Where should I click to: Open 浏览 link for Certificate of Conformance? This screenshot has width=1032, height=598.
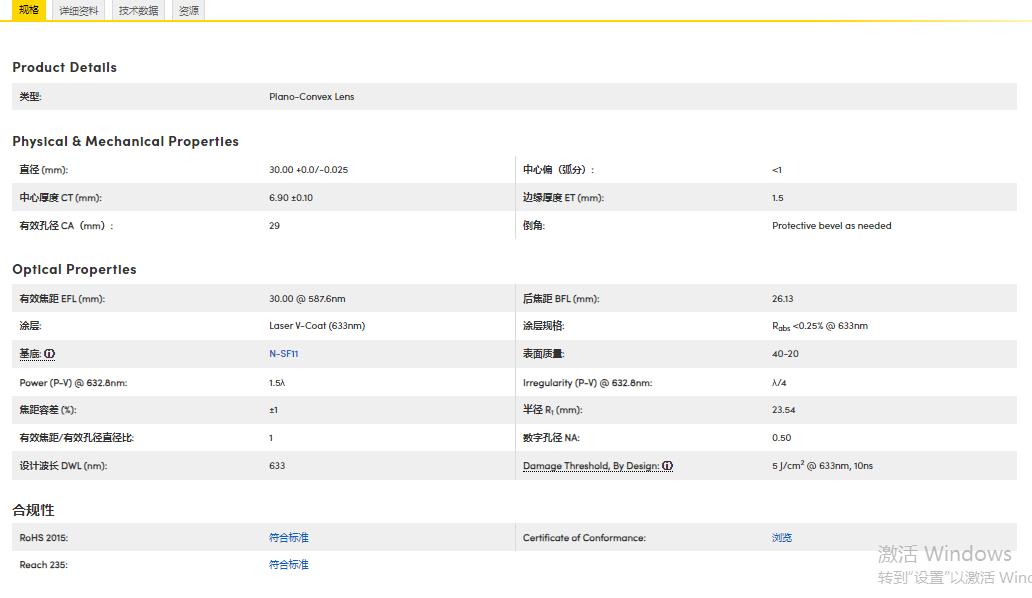click(781, 538)
